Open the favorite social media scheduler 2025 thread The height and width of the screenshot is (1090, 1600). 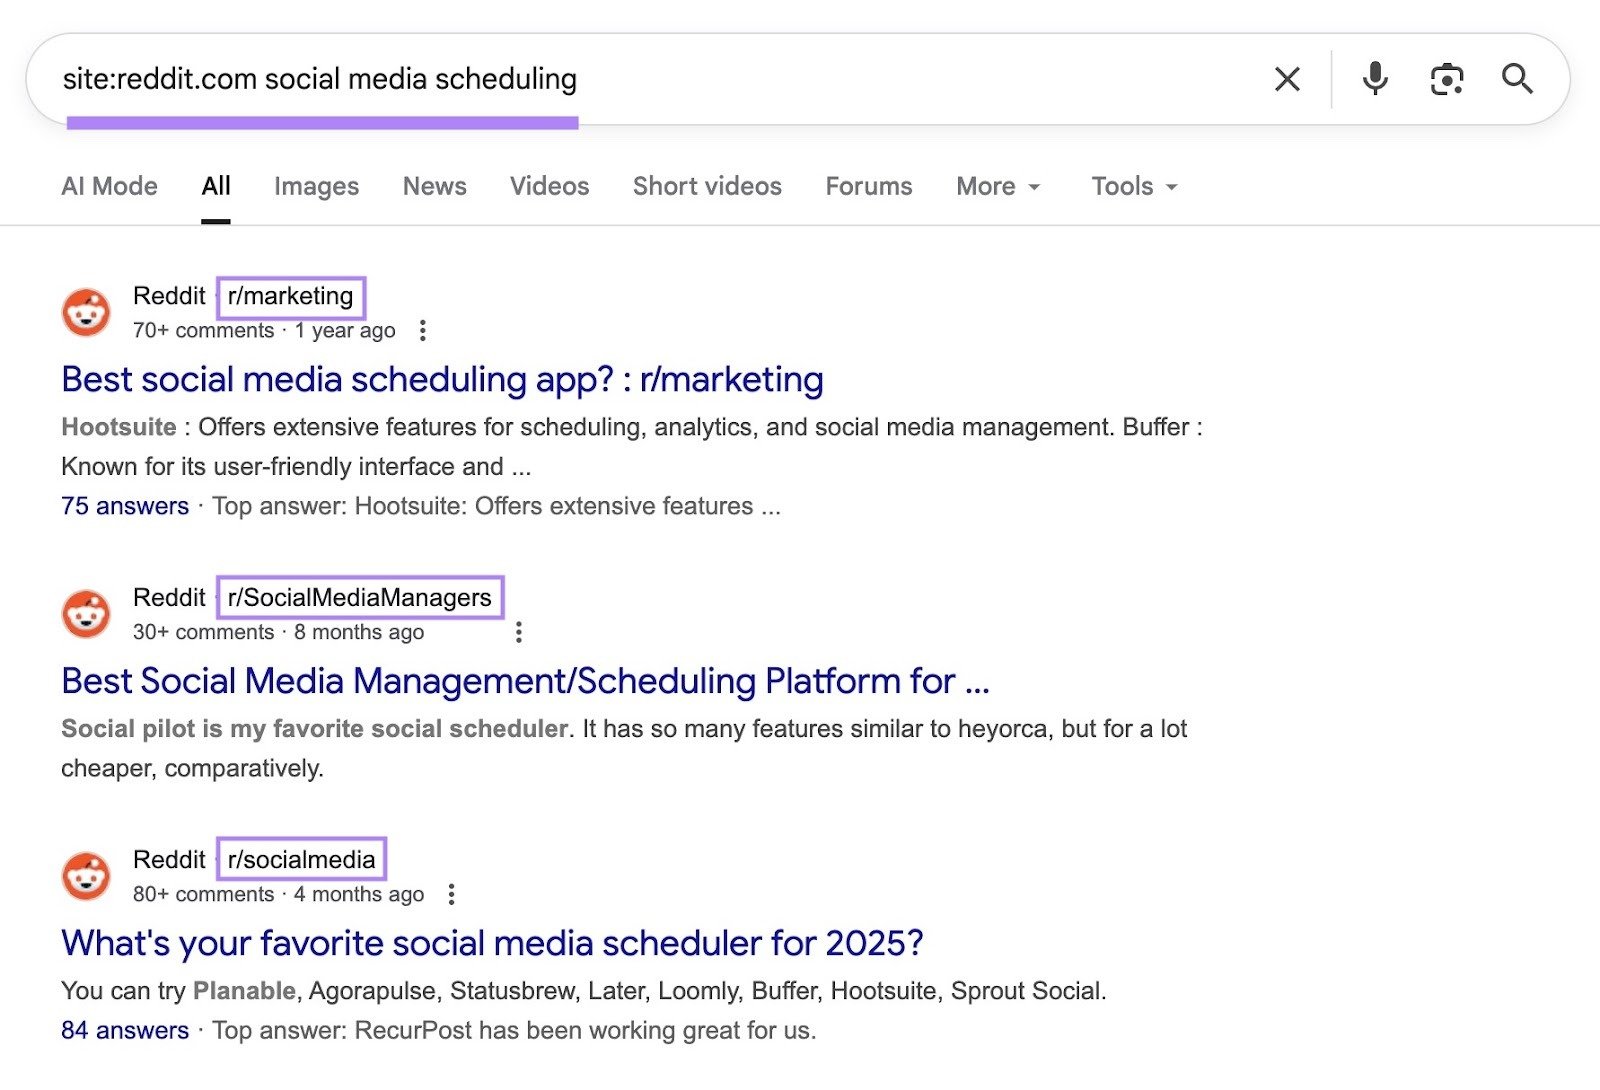tap(492, 942)
